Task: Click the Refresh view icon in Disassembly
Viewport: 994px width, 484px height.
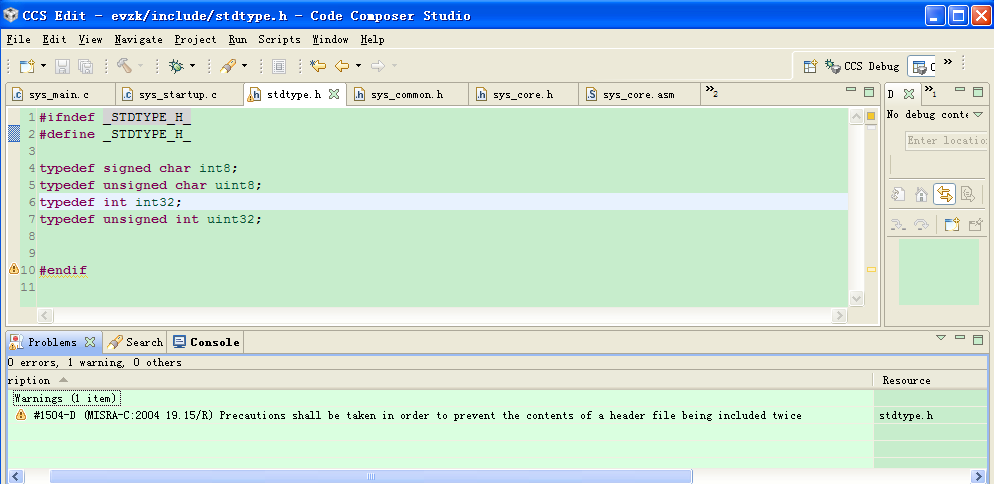Action: (x=898, y=194)
